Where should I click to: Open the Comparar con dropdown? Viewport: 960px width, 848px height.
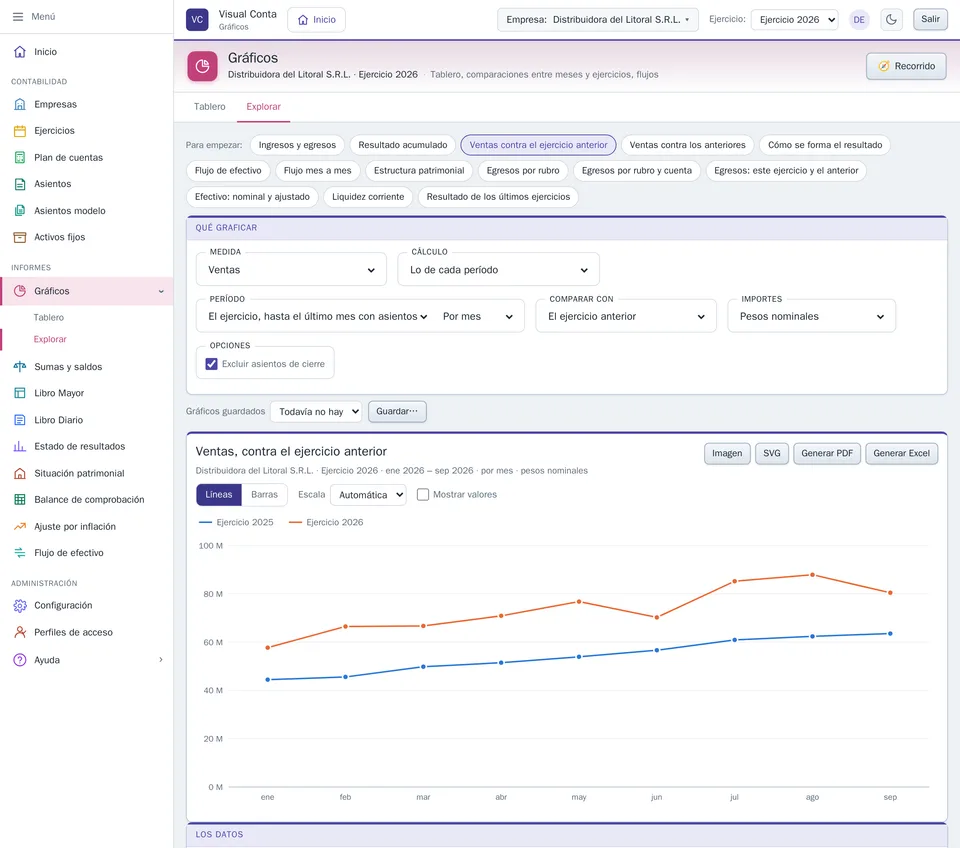626,317
